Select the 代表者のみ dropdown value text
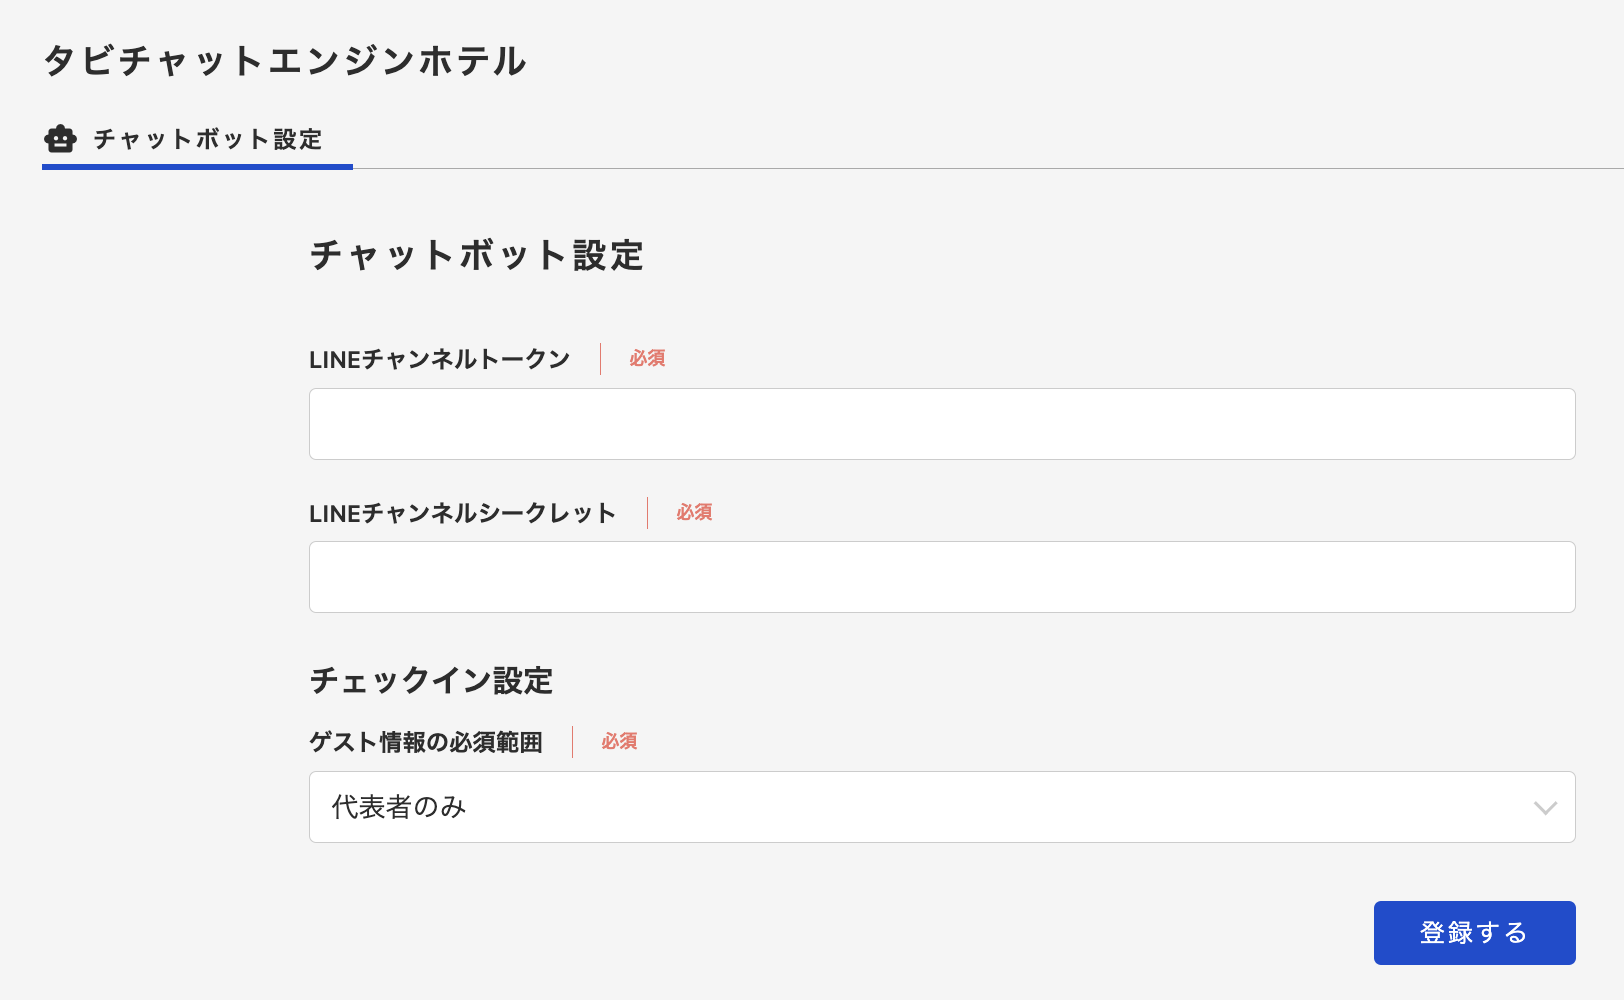This screenshot has height=1000, width=1624. click(399, 807)
